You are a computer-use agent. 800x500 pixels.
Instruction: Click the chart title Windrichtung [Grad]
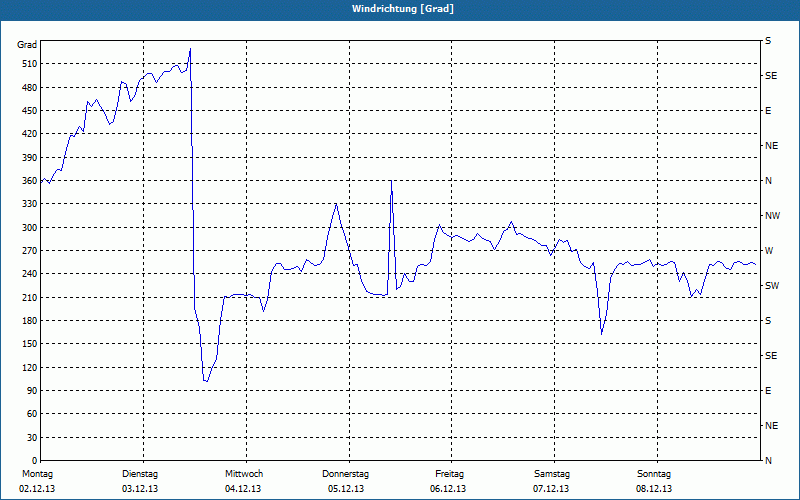click(403, 9)
